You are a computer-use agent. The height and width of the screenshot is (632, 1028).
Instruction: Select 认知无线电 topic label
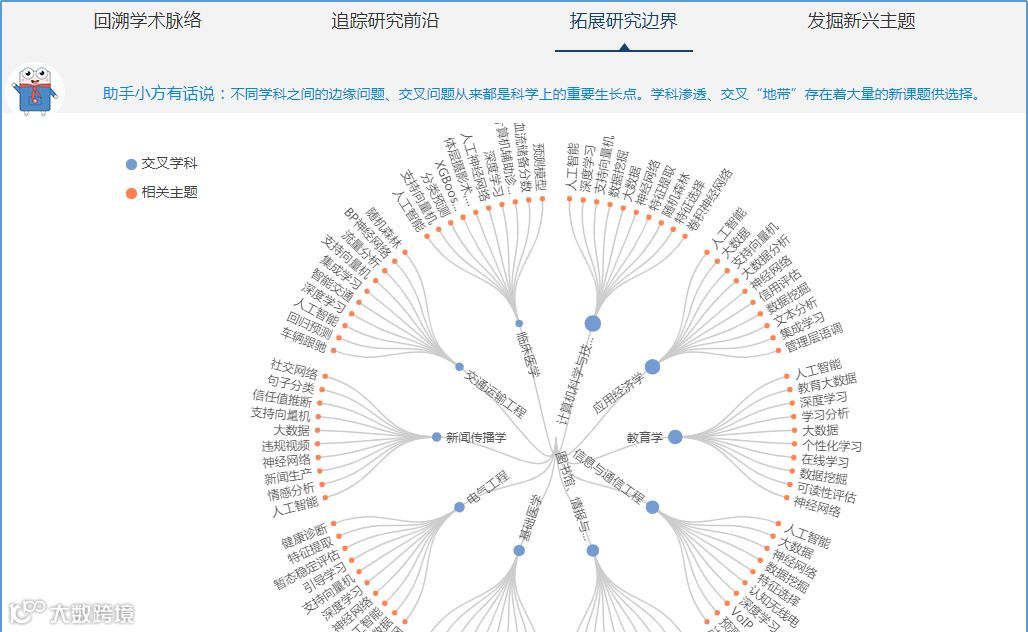(x=774, y=606)
